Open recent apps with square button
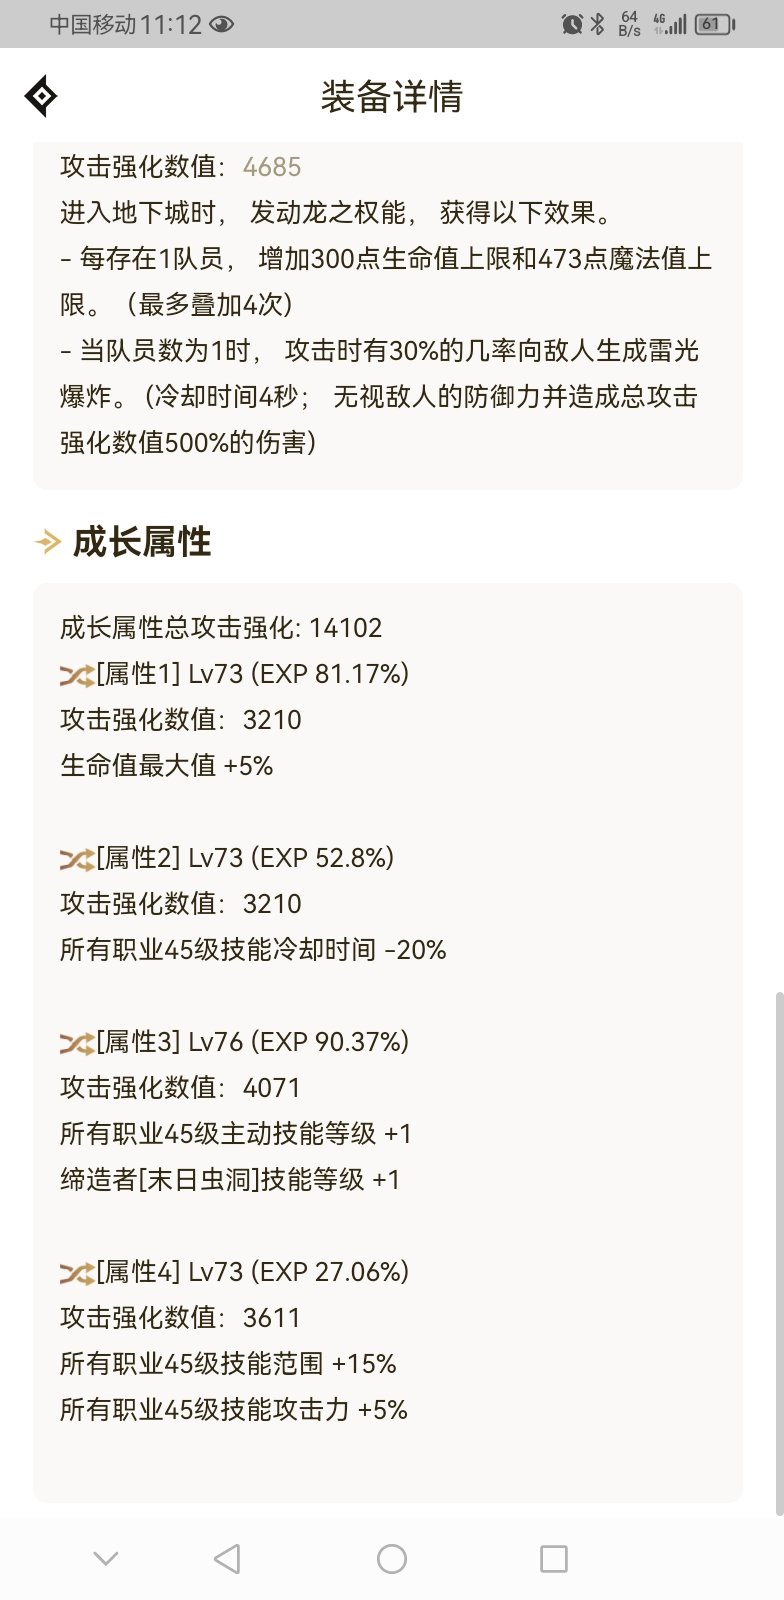 pyautogui.click(x=553, y=1559)
